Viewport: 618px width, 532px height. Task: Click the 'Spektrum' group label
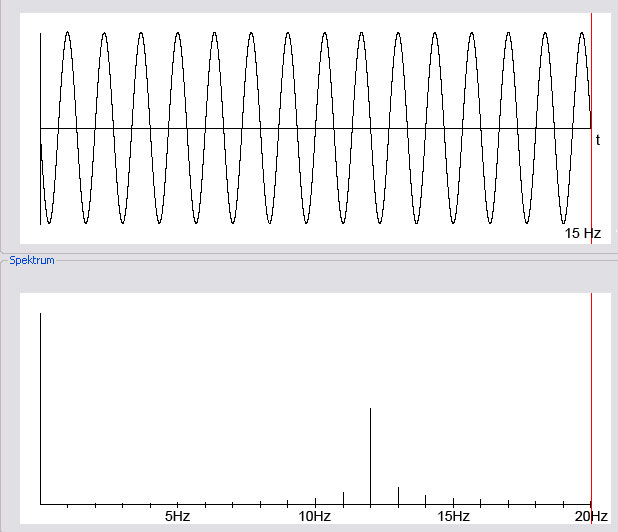click(32, 260)
